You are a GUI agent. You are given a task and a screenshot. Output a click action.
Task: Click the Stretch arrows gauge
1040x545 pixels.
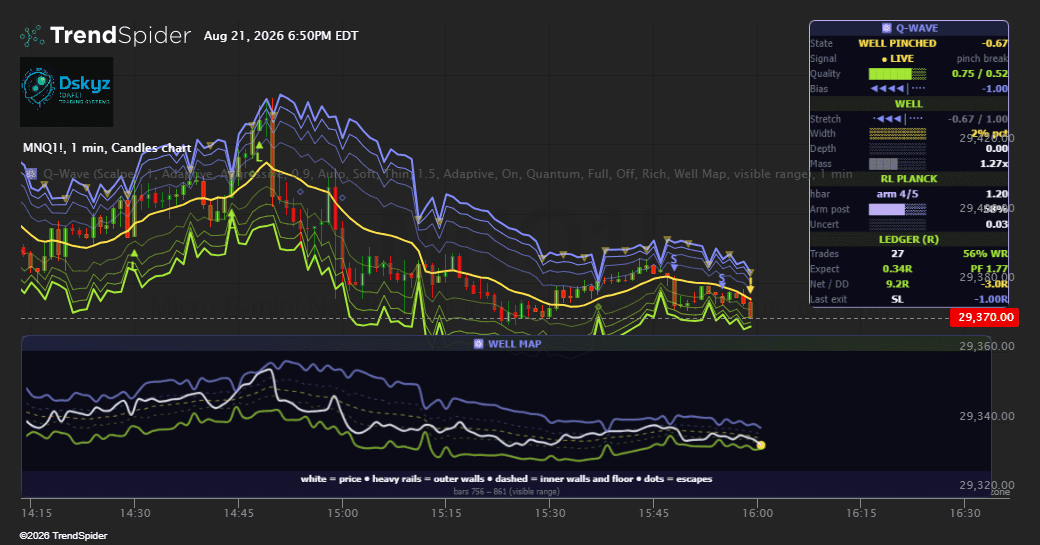click(x=897, y=119)
